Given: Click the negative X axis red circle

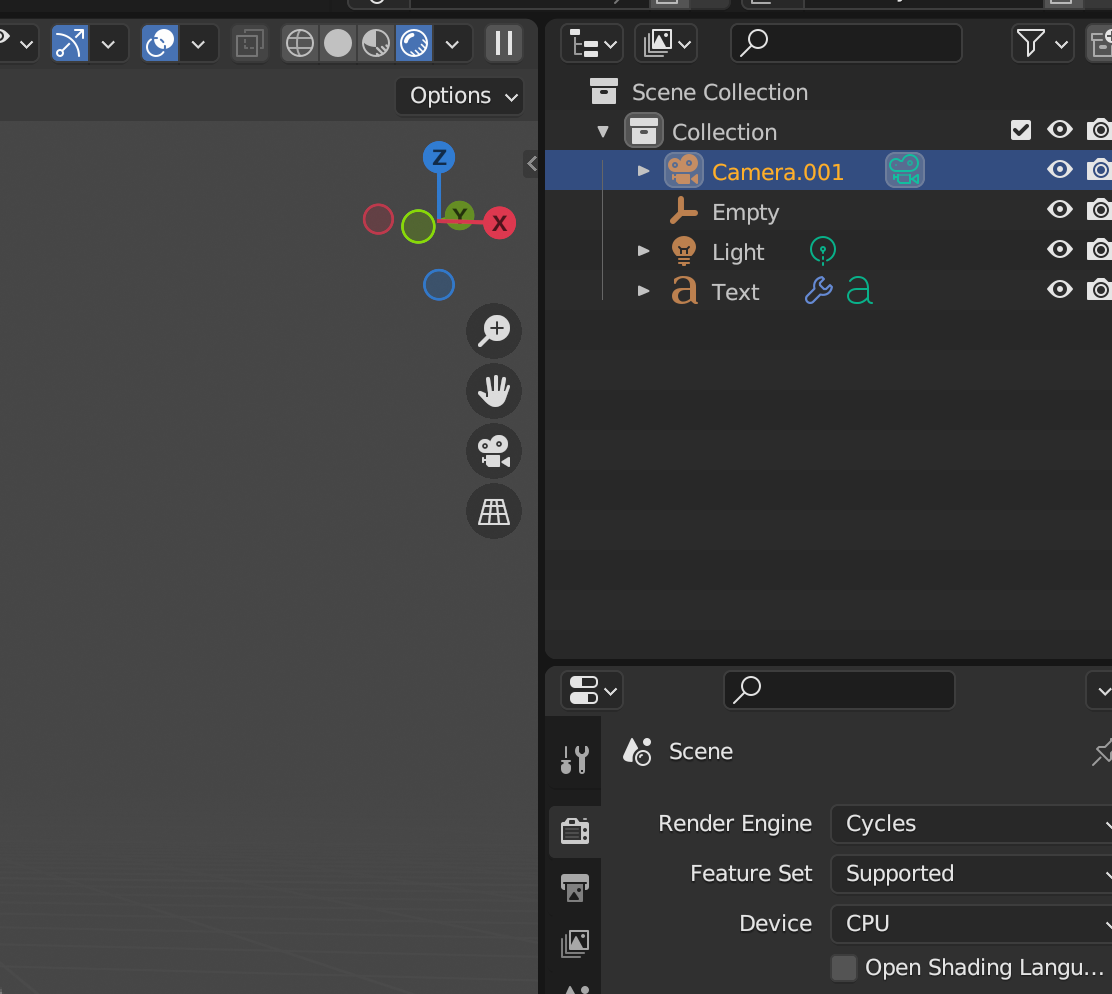Looking at the screenshot, I should (x=378, y=219).
